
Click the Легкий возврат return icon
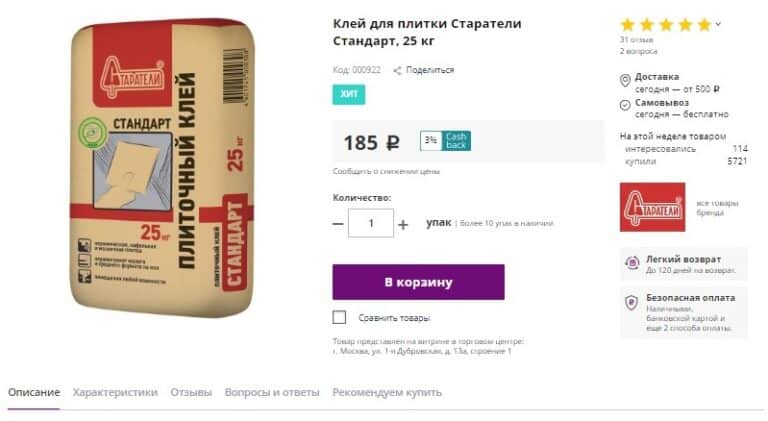(x=632, y=263)
